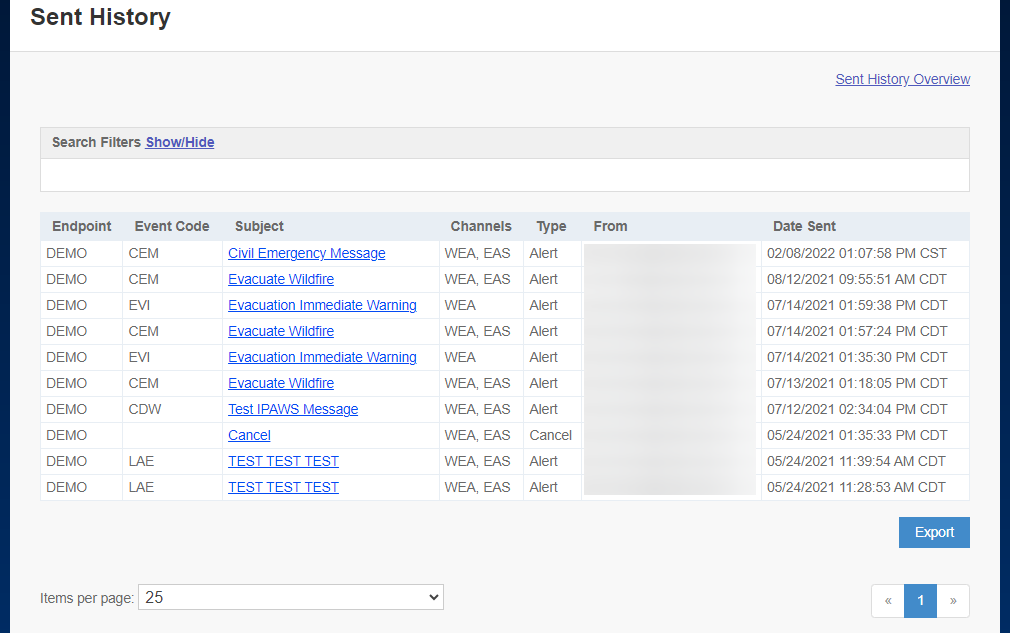Open TEST TEST TEST sent at 11:28:53 AM

[283, 487]
